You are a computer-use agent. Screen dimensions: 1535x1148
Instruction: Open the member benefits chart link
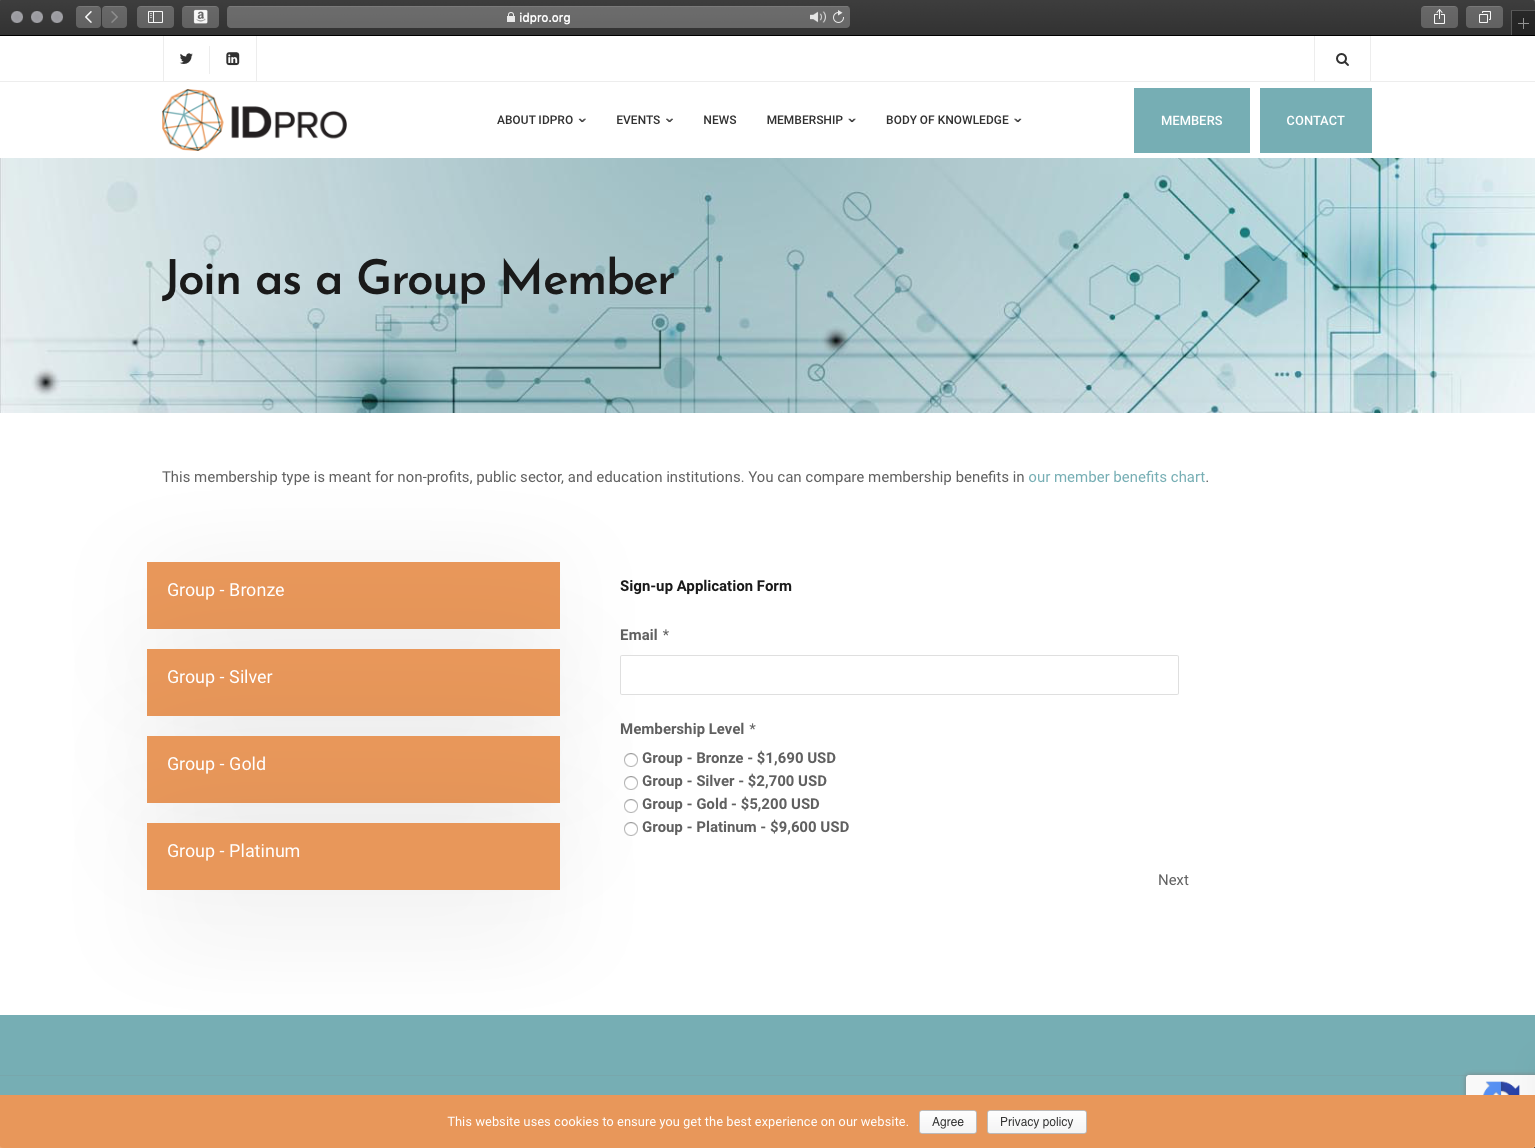point(1116,477)
